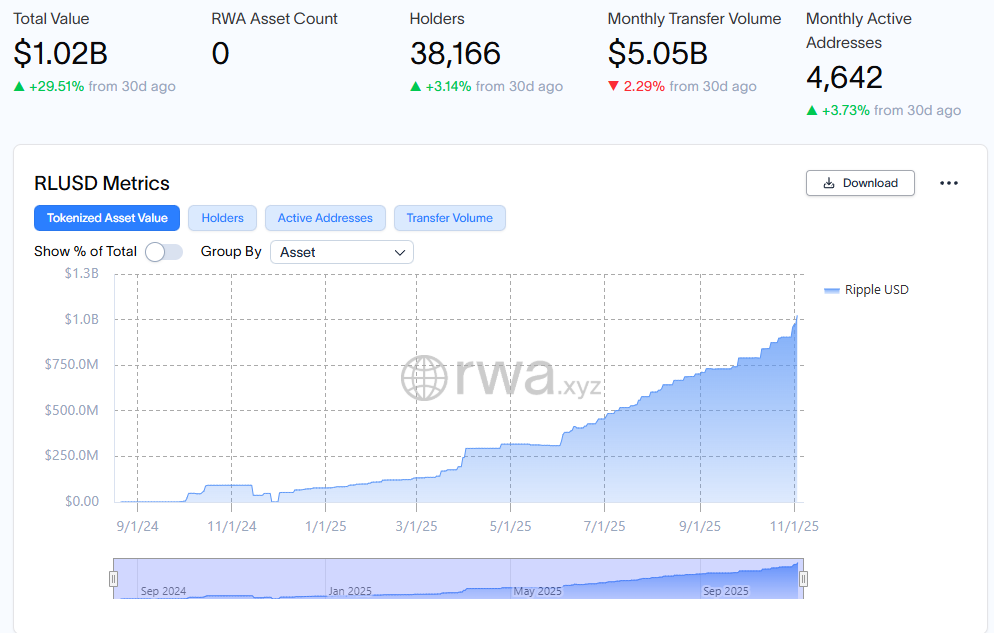
Task: Click the green increase arrow under Holders
Action: coord(416,86)
